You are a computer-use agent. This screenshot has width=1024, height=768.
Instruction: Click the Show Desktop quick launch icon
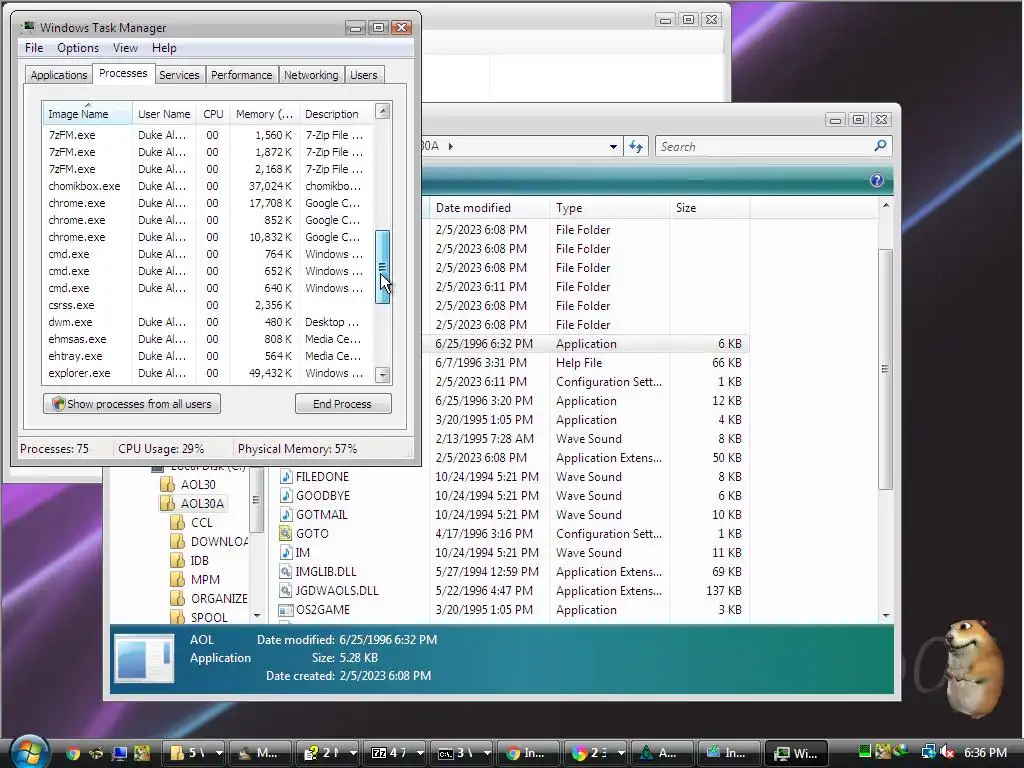pyautogui.click(x=120, y=753)
